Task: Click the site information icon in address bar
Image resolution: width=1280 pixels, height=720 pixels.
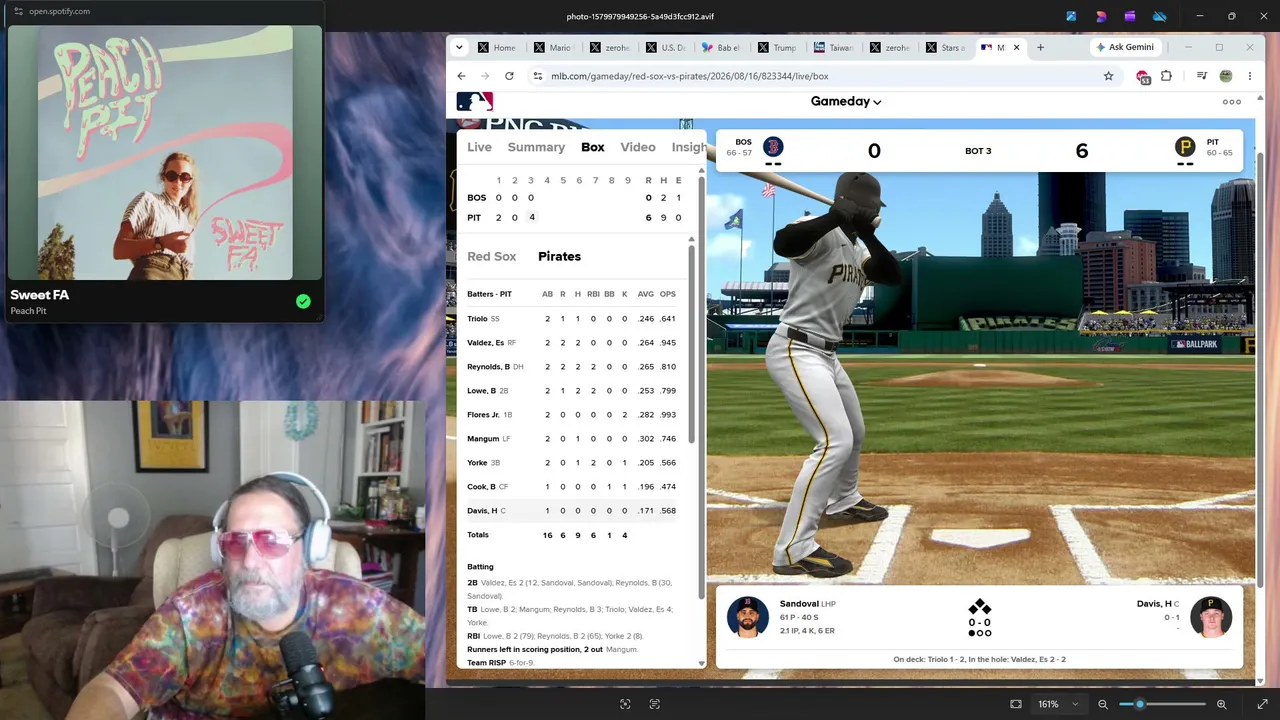Action: click(x=538, y=76)
